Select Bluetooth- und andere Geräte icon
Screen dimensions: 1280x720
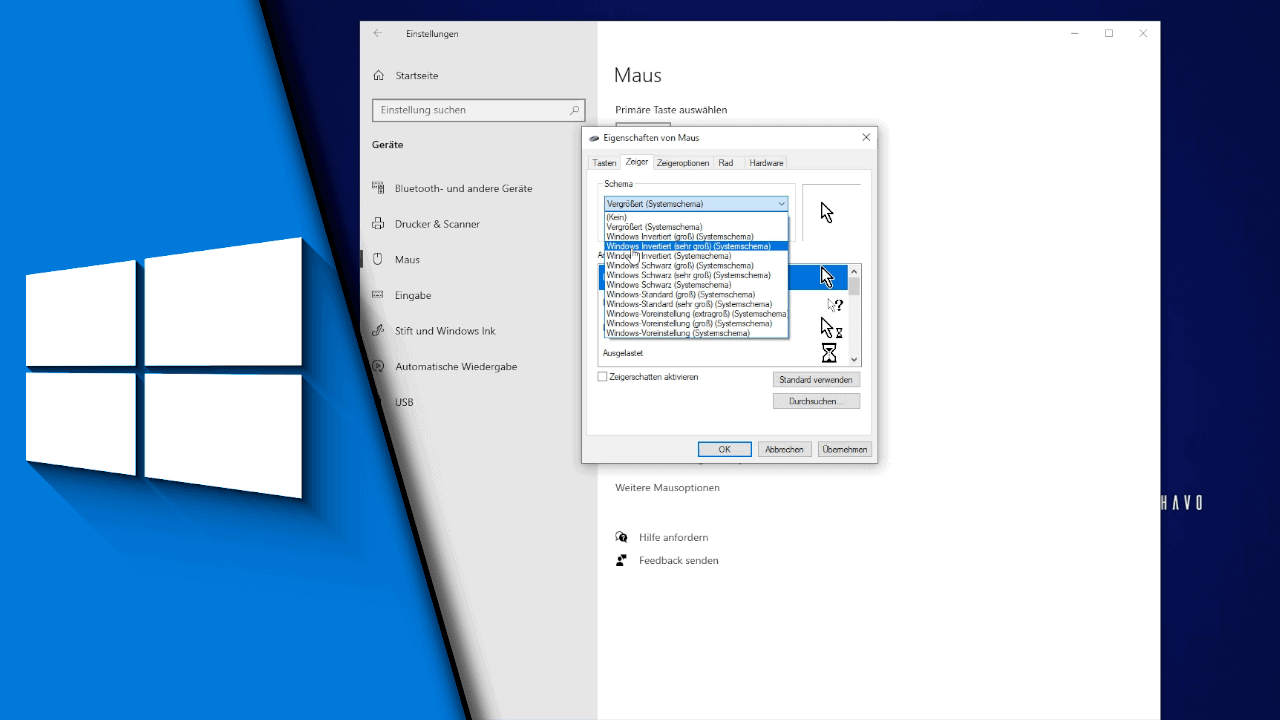[x=378, y=188]
